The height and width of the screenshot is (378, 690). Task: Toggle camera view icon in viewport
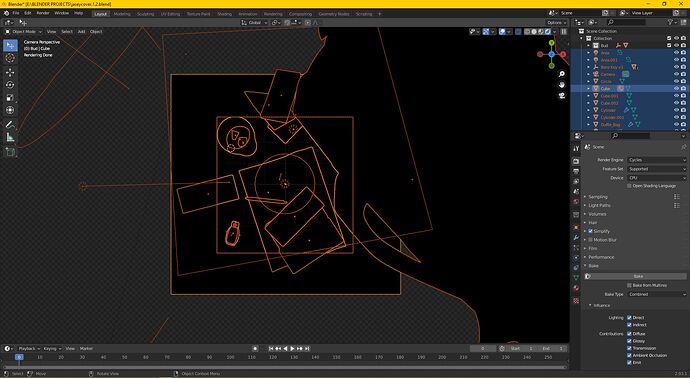point(562,95)
